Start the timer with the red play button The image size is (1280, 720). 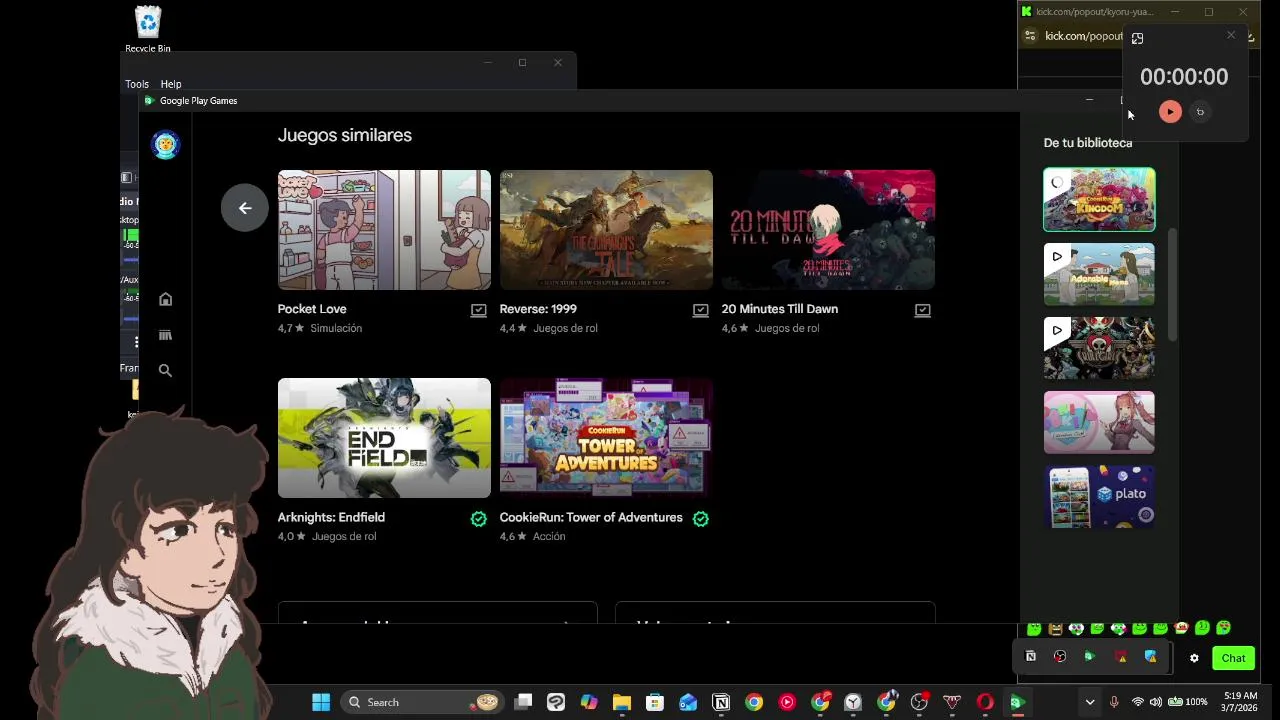(1170, 112)
